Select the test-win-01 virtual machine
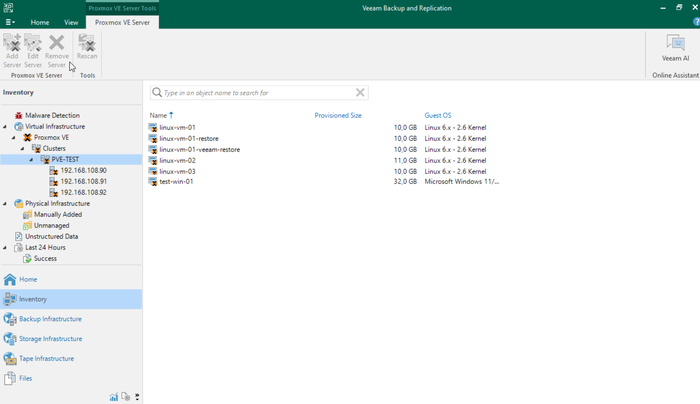 pos(176,182)
